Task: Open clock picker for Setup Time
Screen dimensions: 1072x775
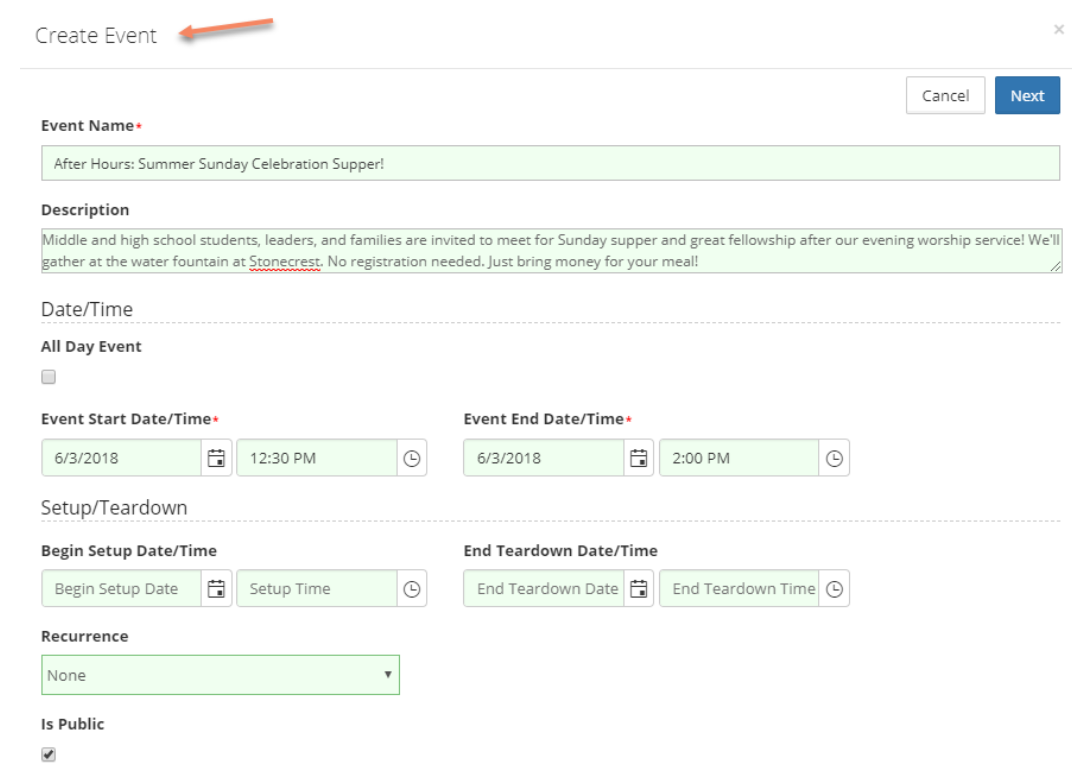Action: (412, 588)
